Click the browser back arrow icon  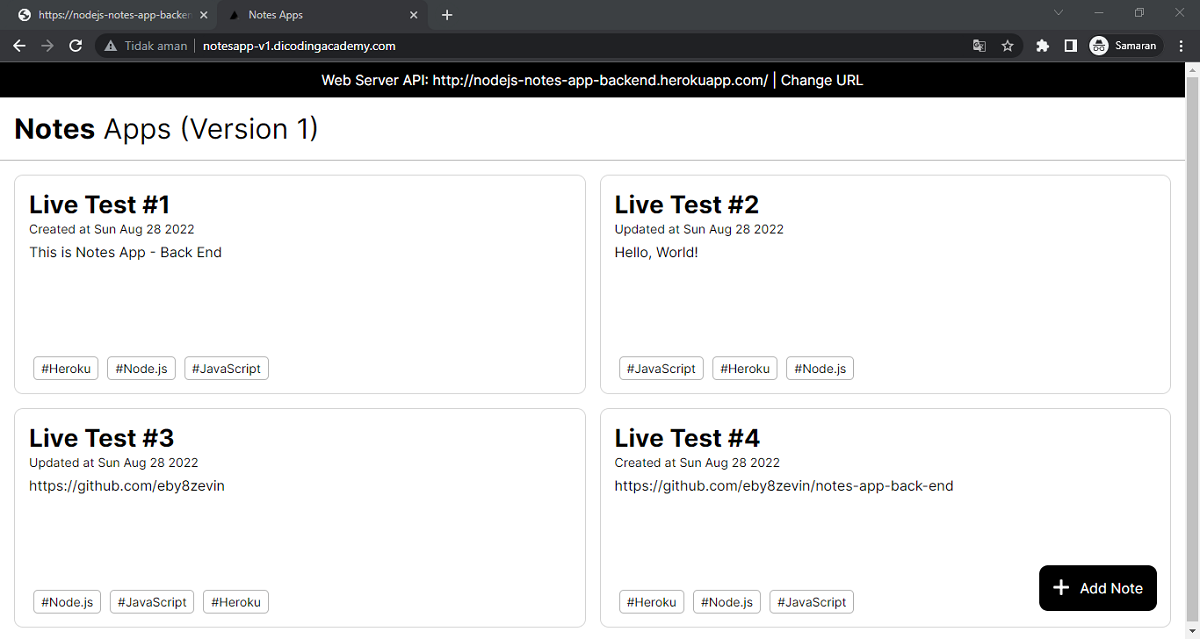19,46
